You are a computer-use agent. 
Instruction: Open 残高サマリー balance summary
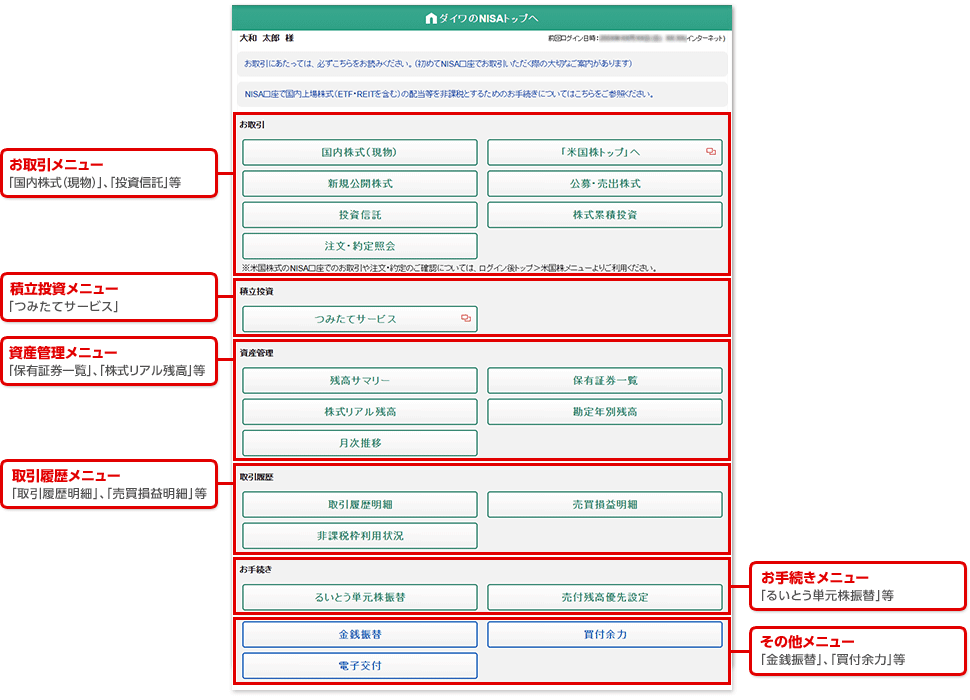[x=360, y=381]
